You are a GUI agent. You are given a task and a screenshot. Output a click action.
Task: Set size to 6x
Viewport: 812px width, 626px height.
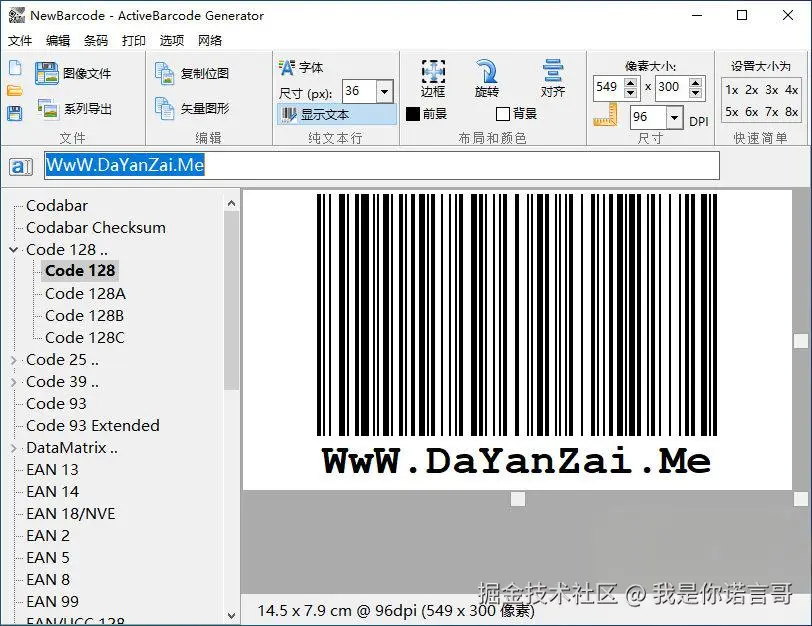click(752, 112)
